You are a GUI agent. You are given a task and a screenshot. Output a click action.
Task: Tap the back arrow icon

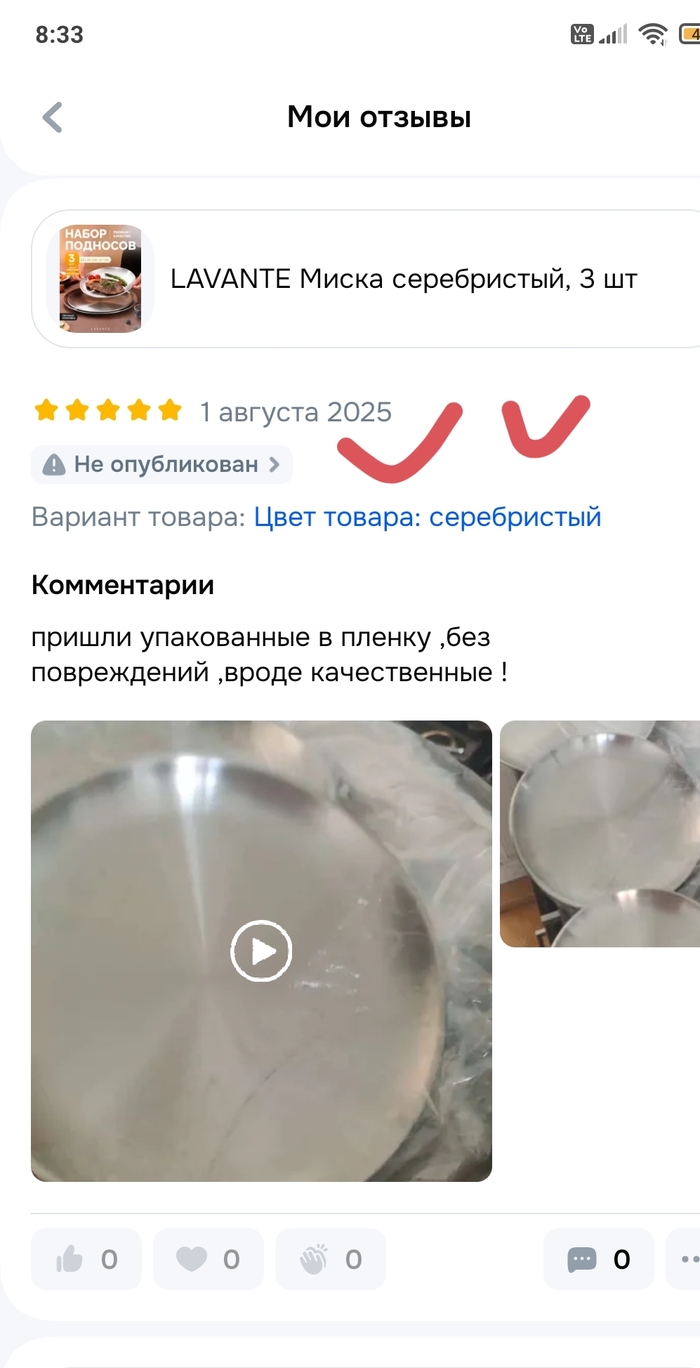[53, 117]
